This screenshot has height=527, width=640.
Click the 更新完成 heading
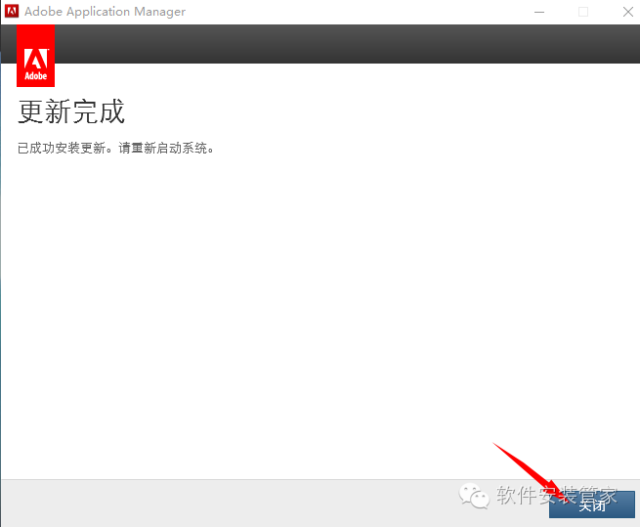pos(71,110)
